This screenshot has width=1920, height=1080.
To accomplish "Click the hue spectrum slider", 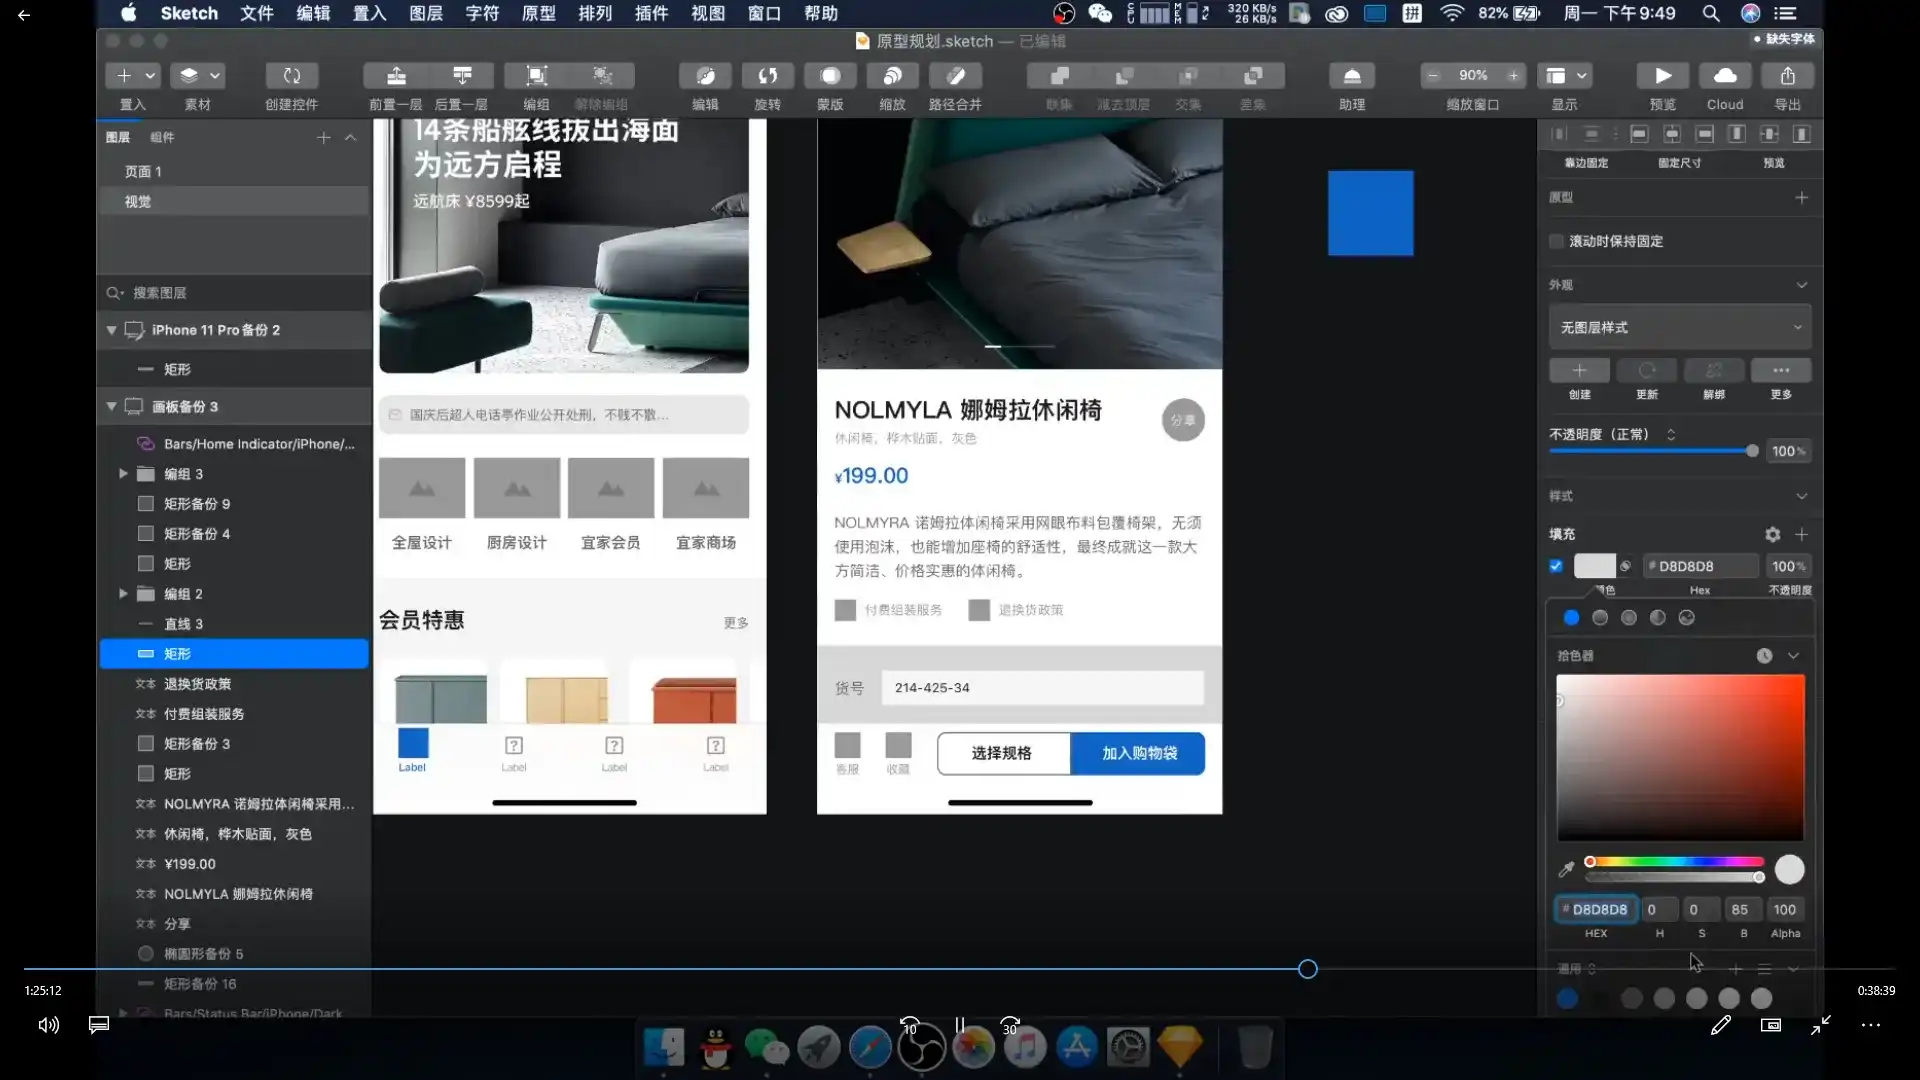I will (x=1673, y=861).
